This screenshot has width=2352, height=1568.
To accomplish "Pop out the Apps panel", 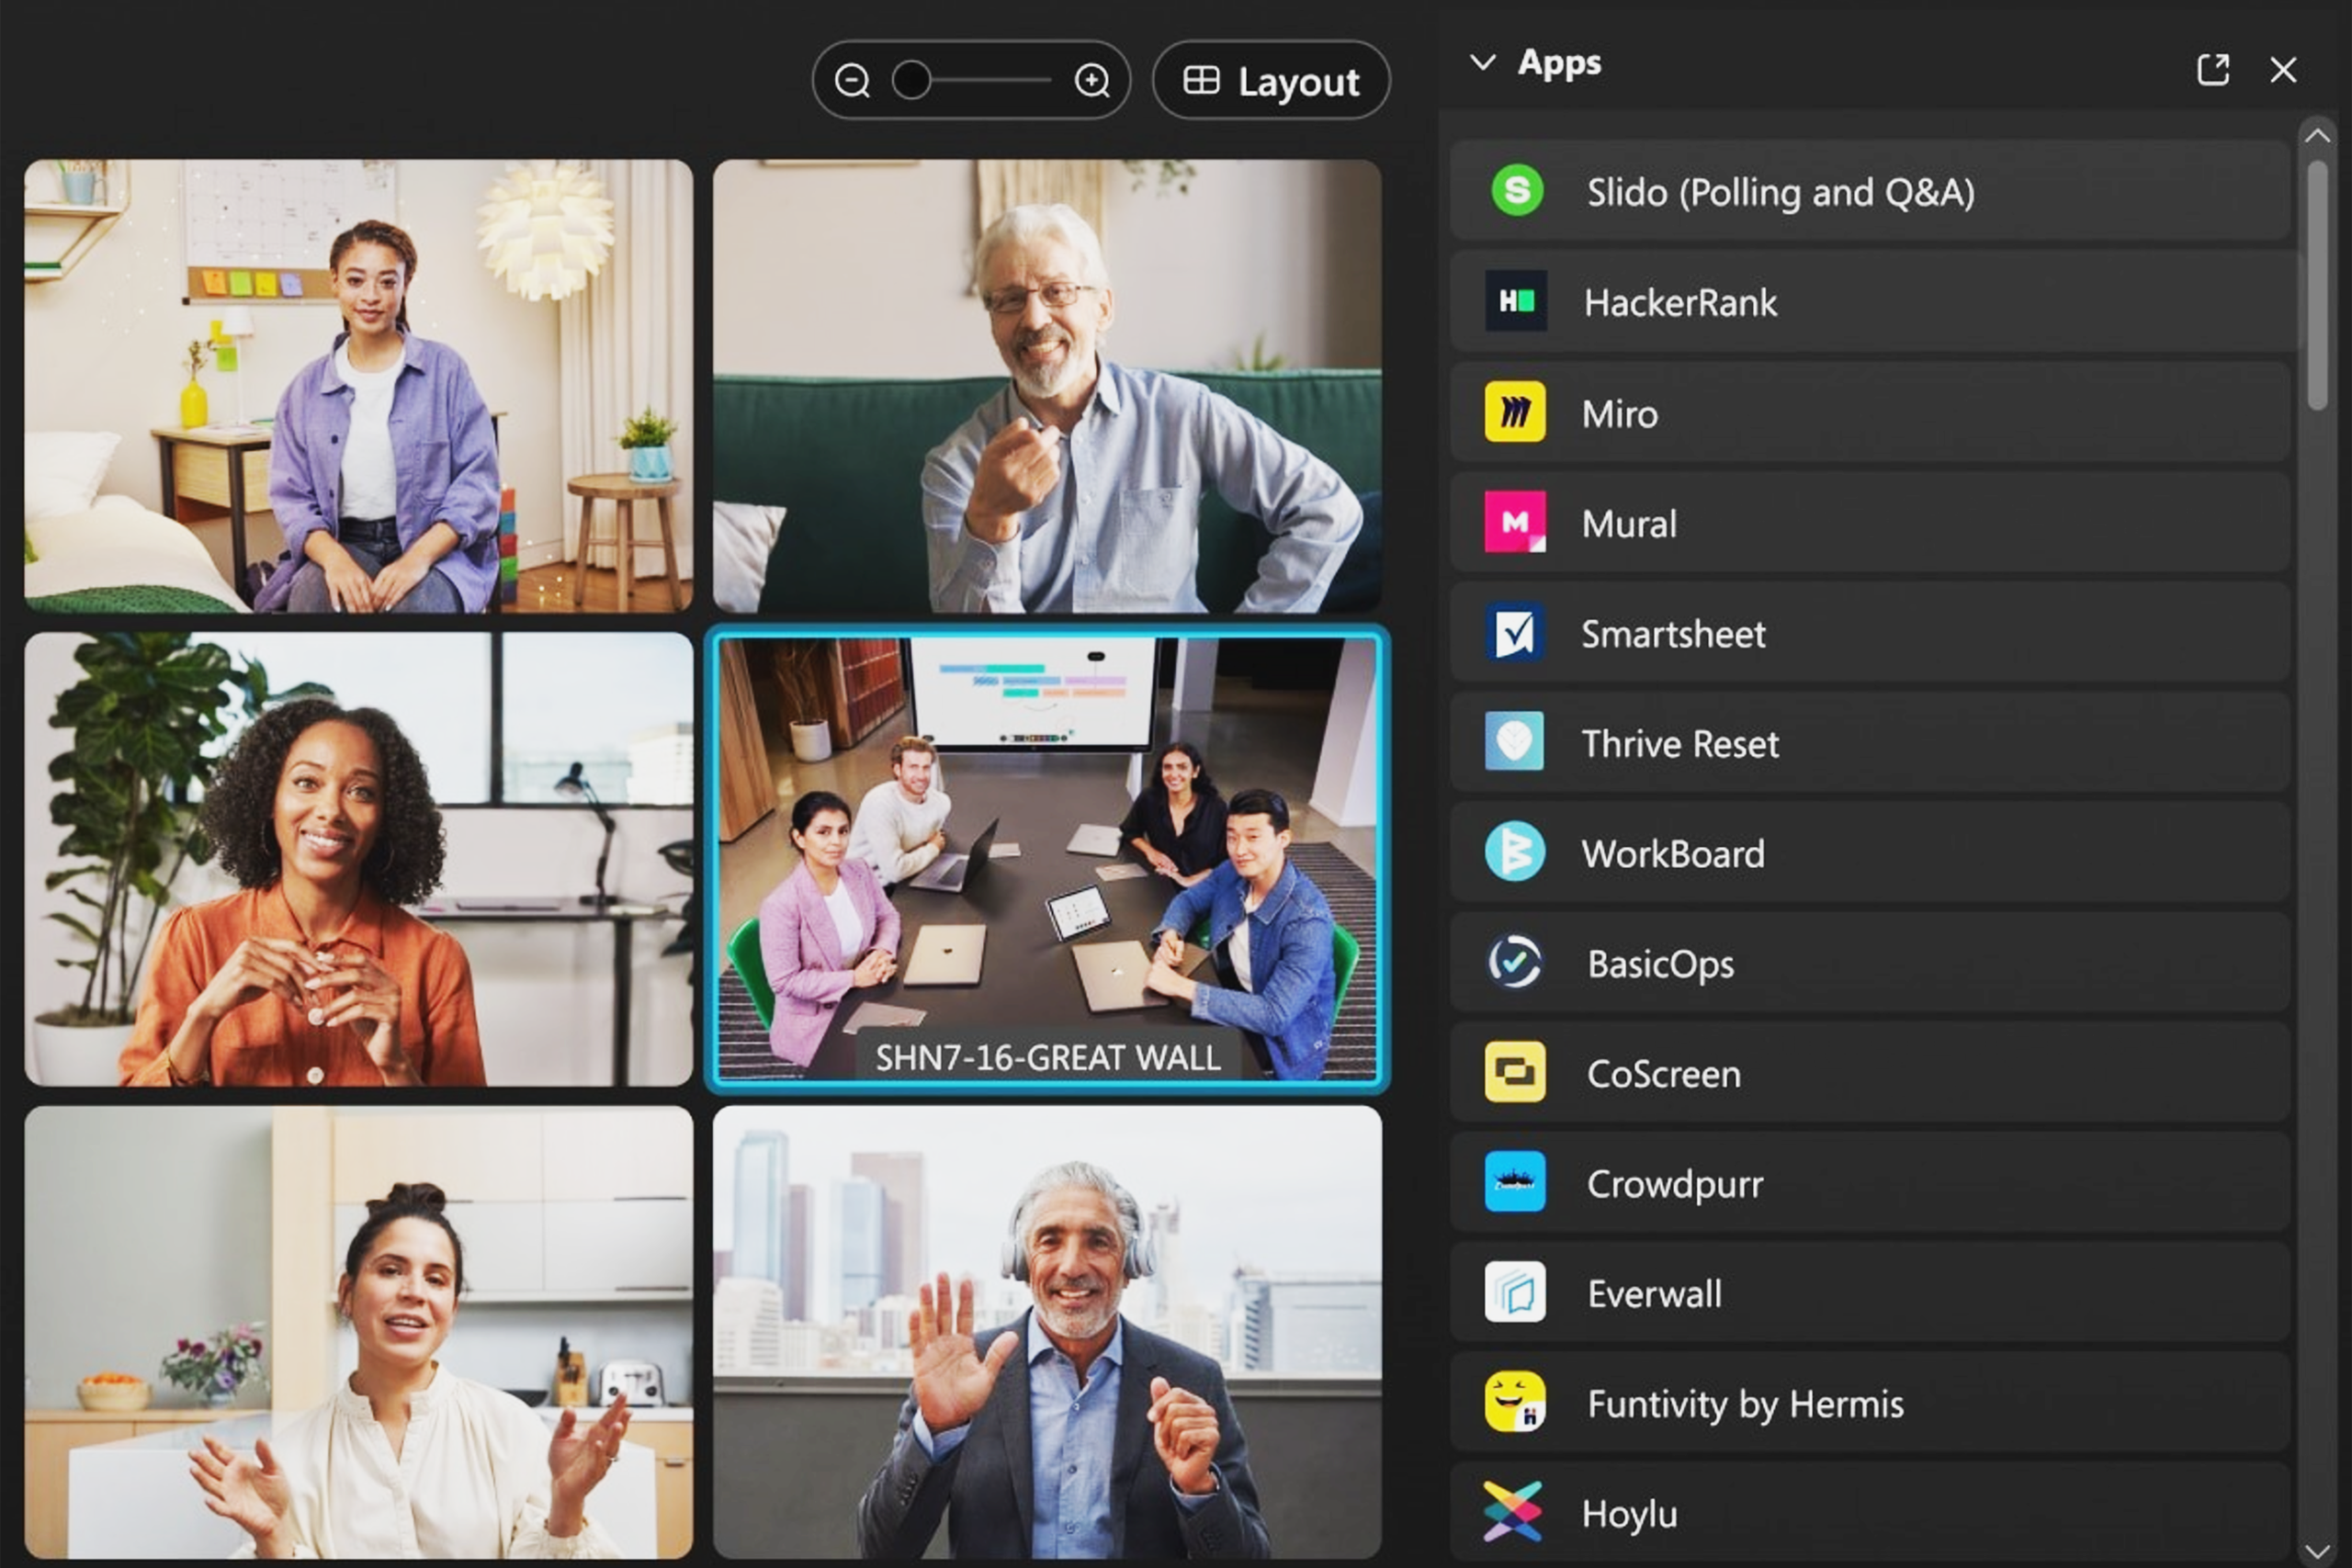I will 2212,69.
